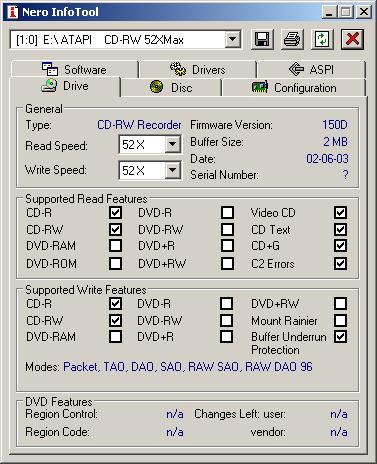Toggle the C2 Errors checkbox
This screenshot has height=464, width=377.
340,264
